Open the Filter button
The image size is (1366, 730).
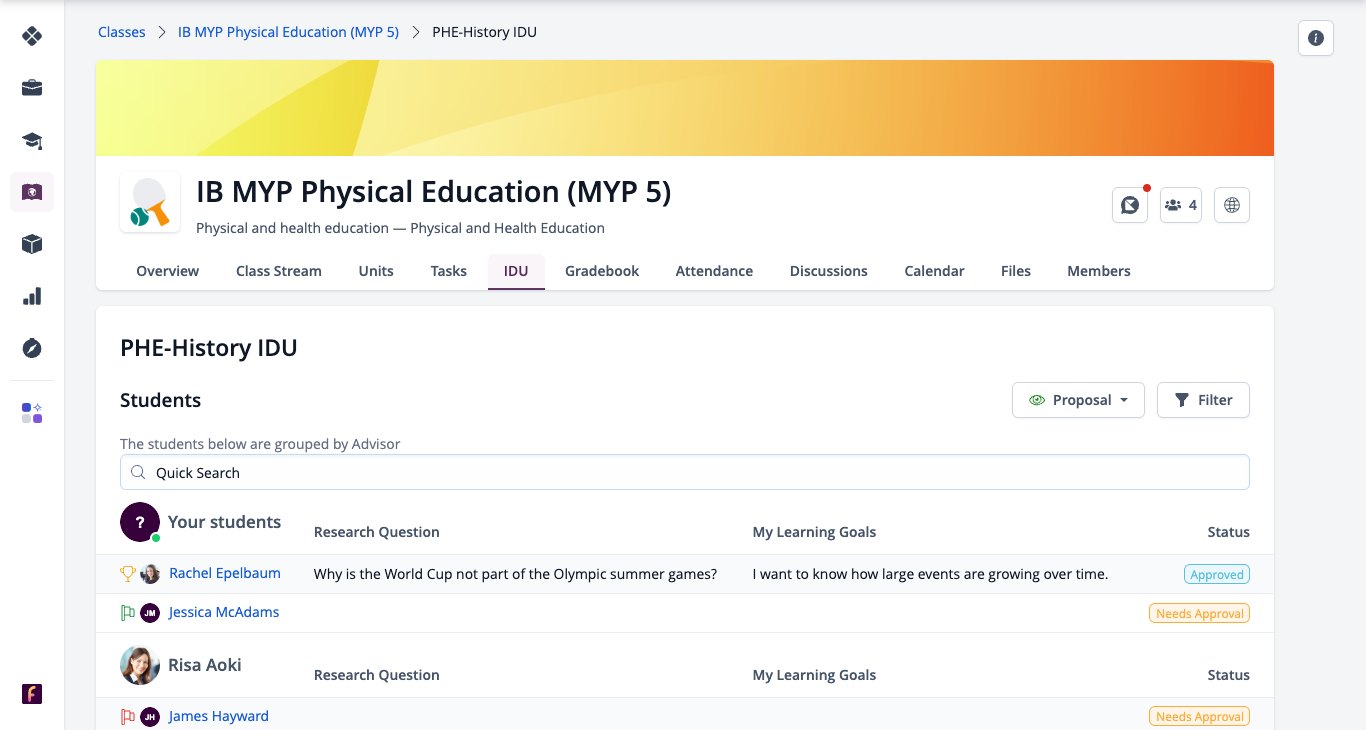pyautogui.click(x=1203, y=400)
